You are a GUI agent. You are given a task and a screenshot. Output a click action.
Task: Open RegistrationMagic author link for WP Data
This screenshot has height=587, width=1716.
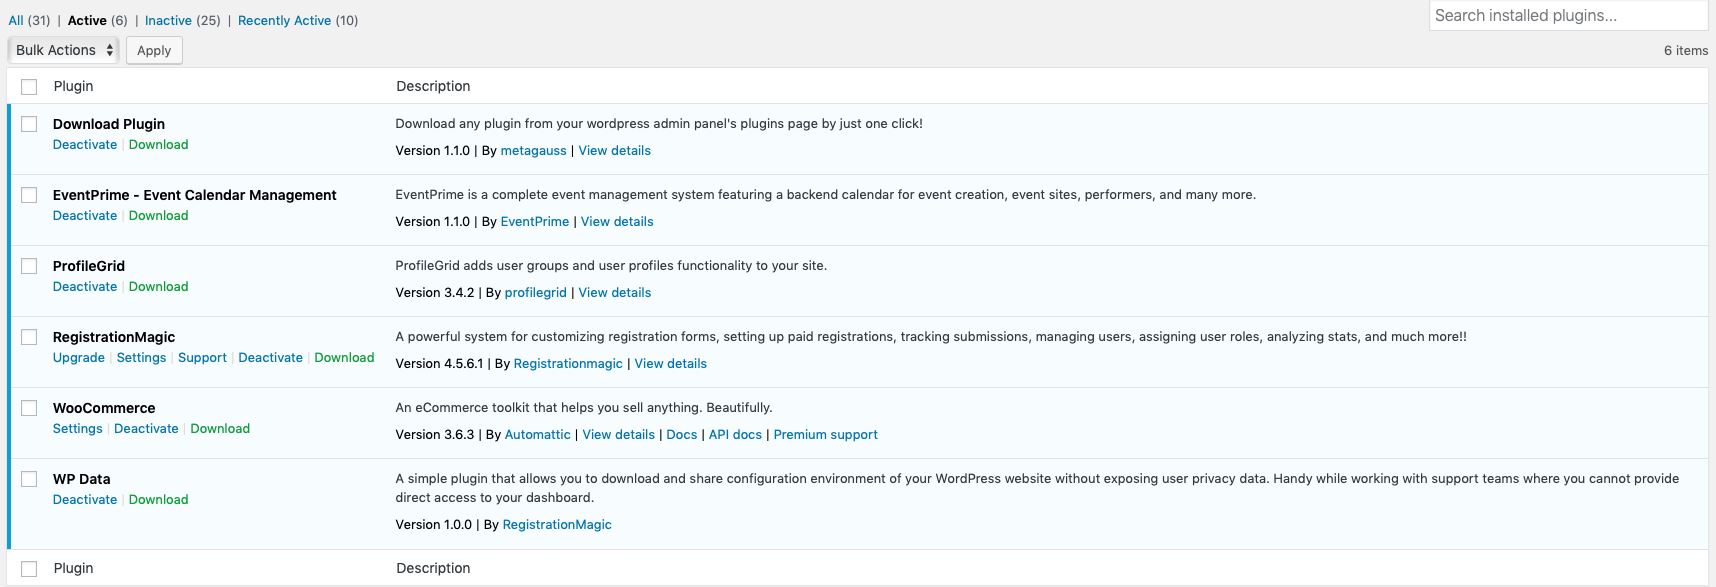[557, 525]
